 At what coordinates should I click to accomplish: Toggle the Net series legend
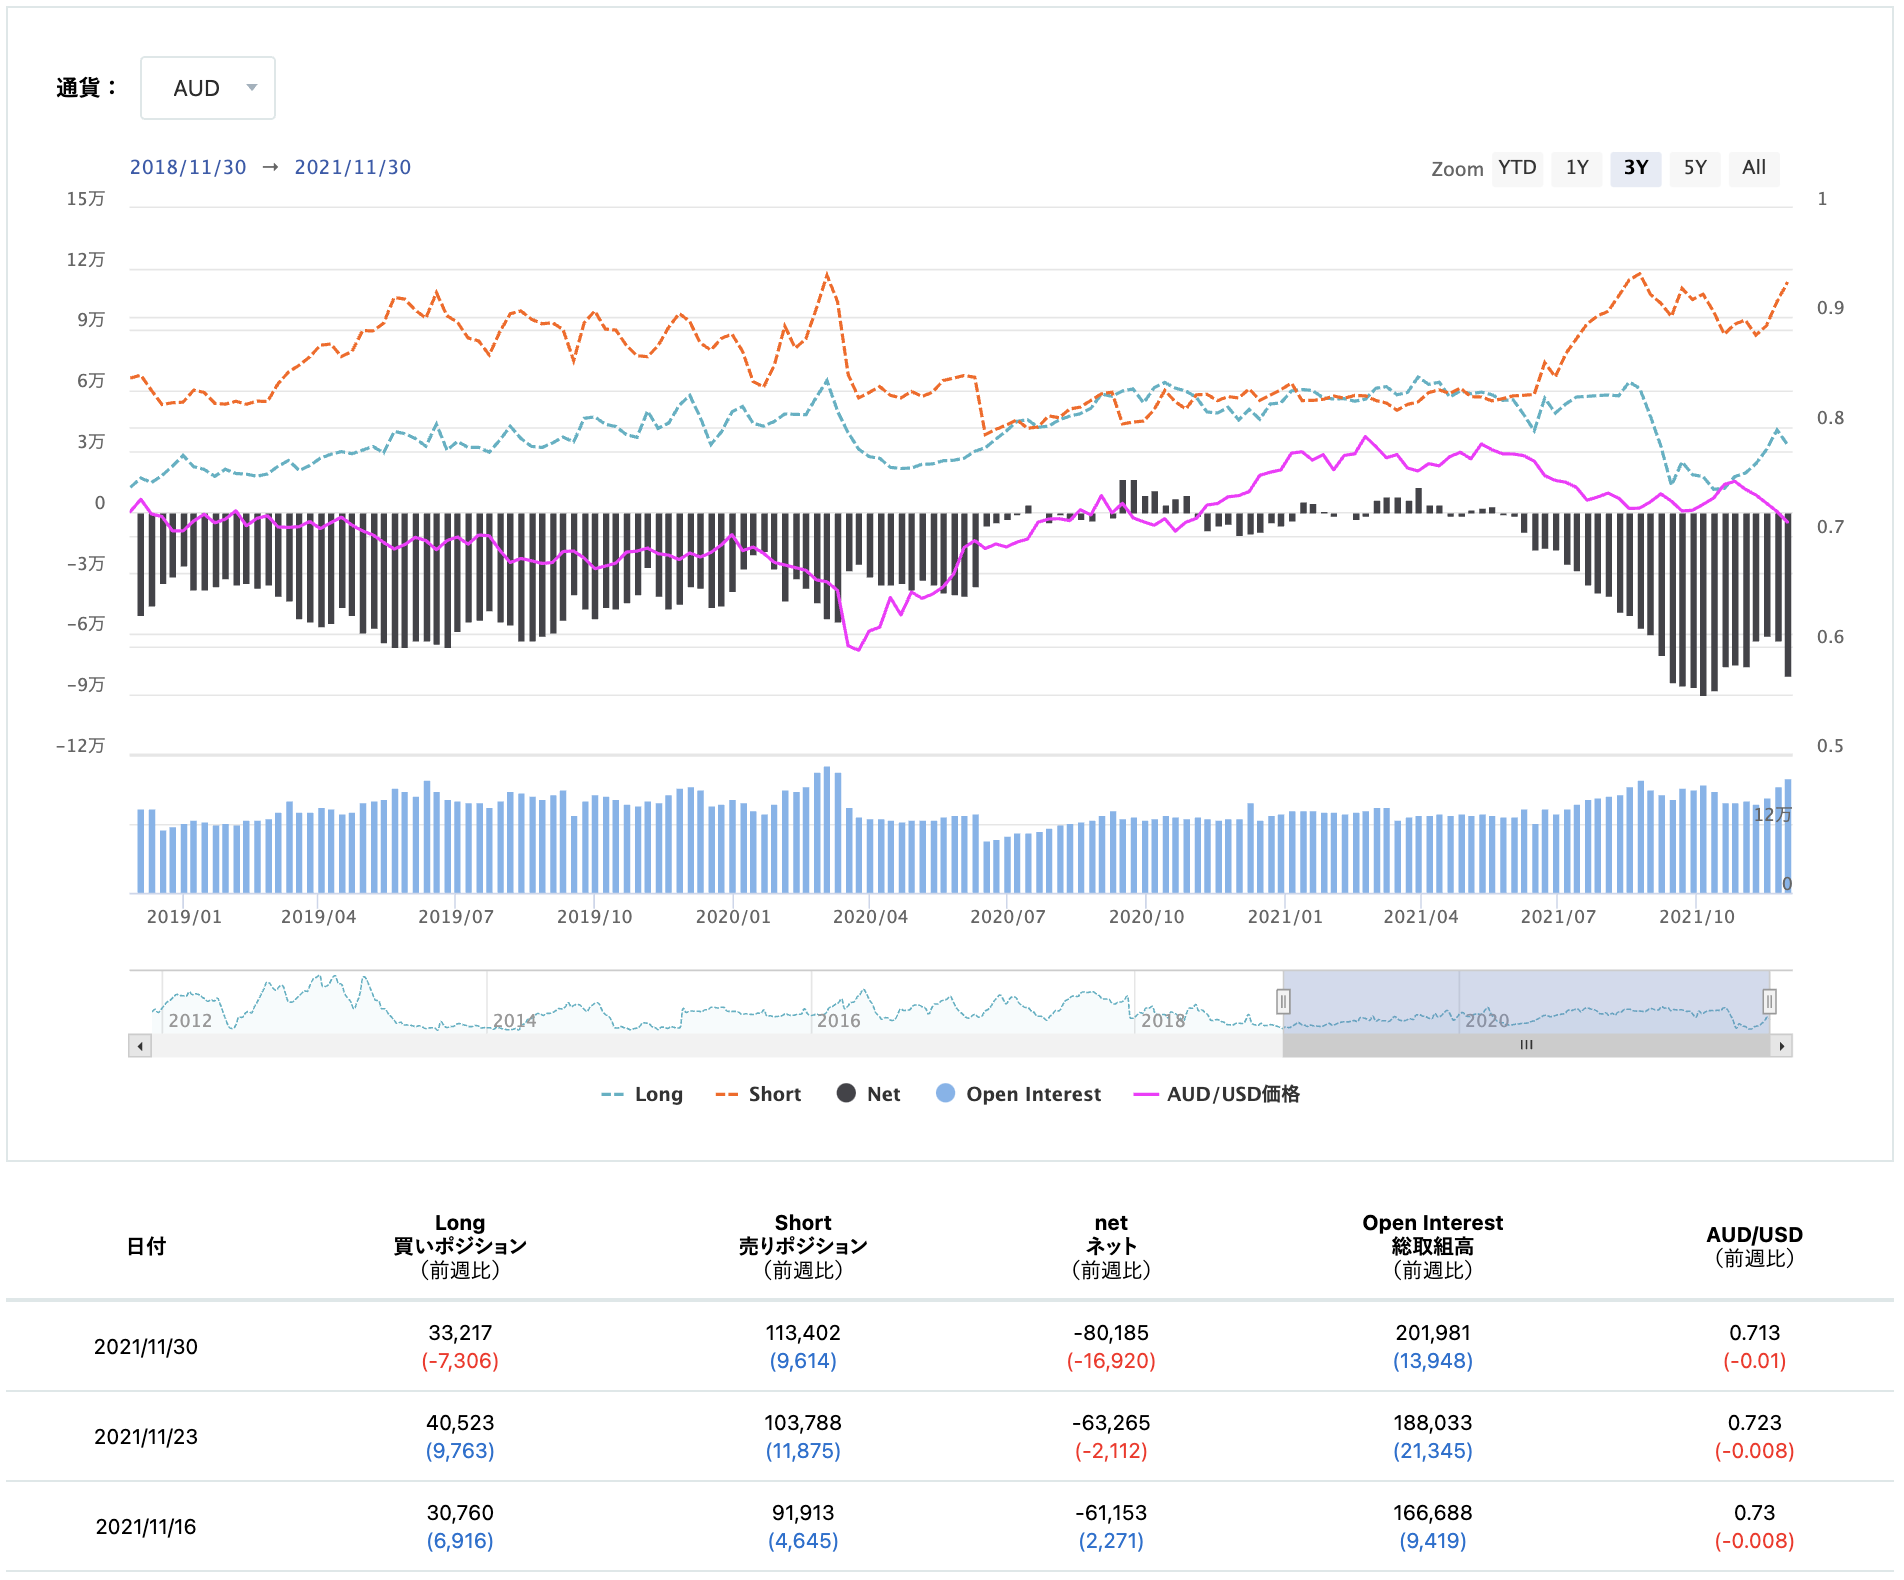pyautogui.click(x=869, y=1094)
